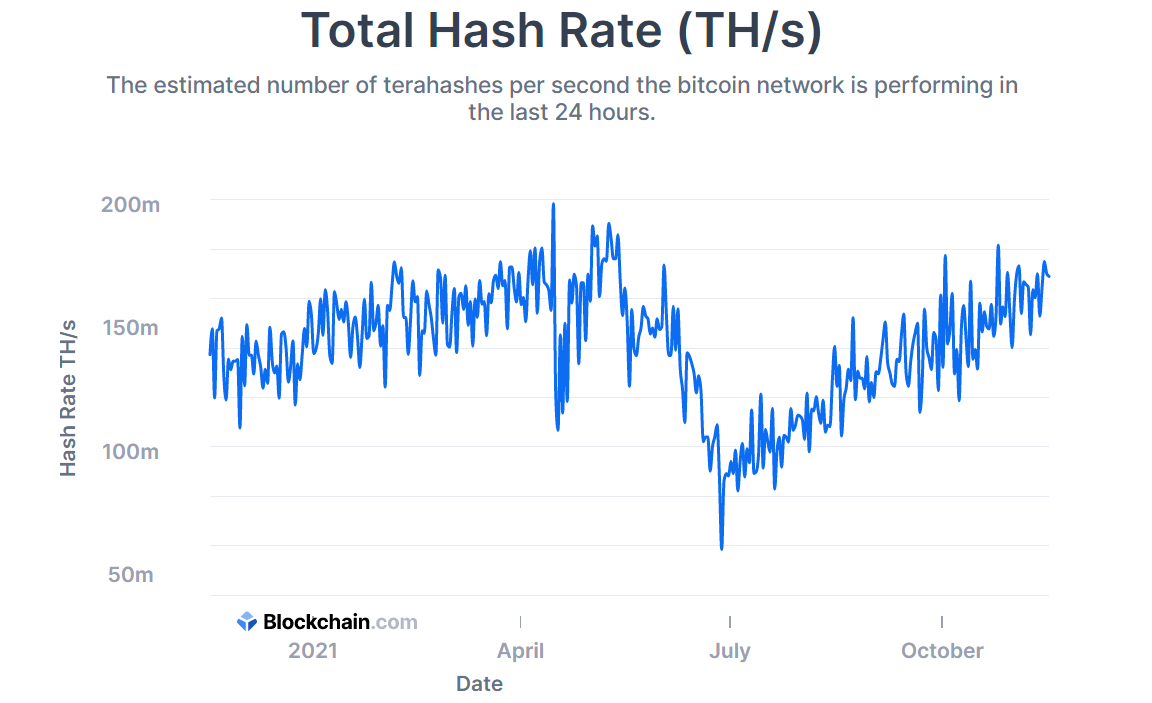Click the July x-axis label

[730, 651]
